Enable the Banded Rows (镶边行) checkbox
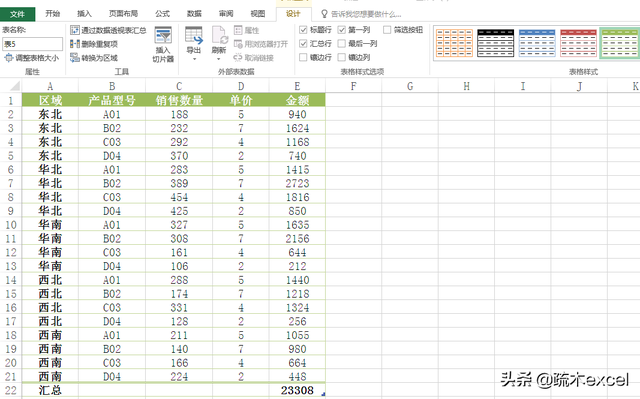This screenshot has width=640, height=399. (303, 57)
